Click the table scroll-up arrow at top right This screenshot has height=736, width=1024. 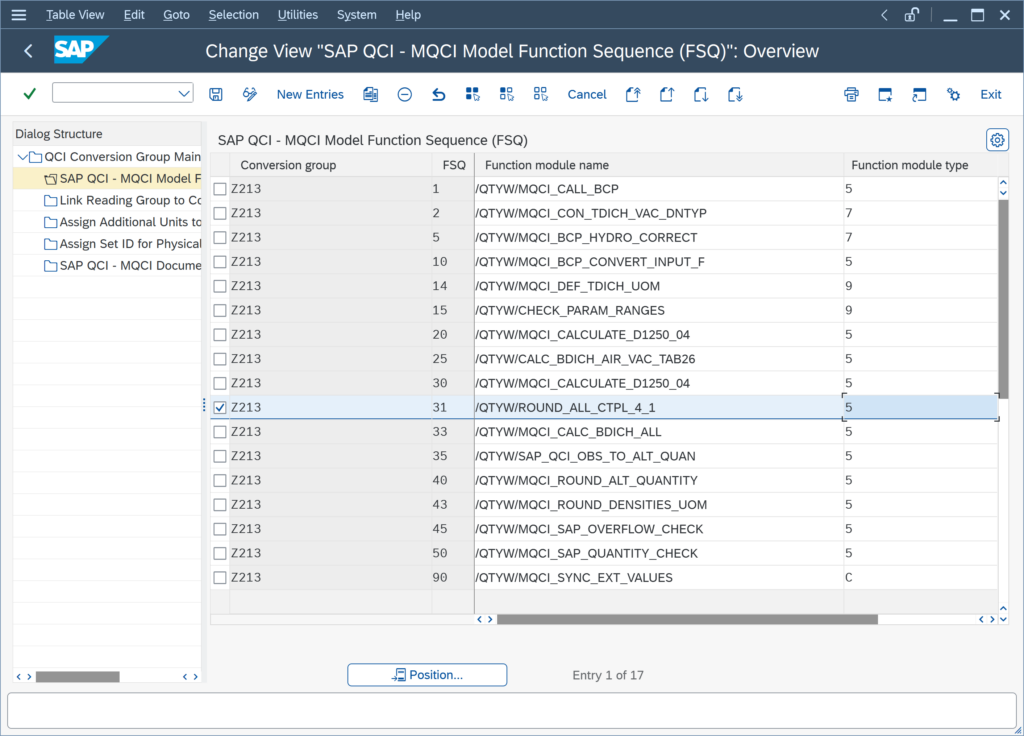[1003, 183]
